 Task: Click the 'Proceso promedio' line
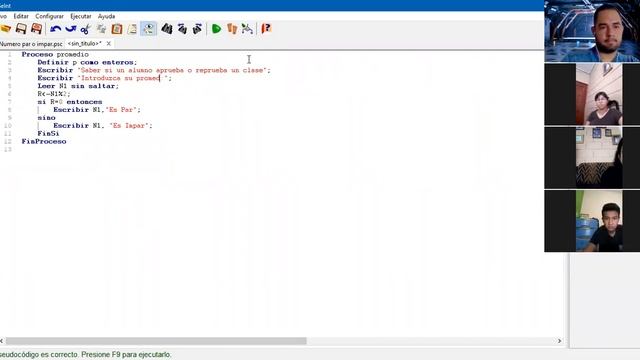[55, 54]
